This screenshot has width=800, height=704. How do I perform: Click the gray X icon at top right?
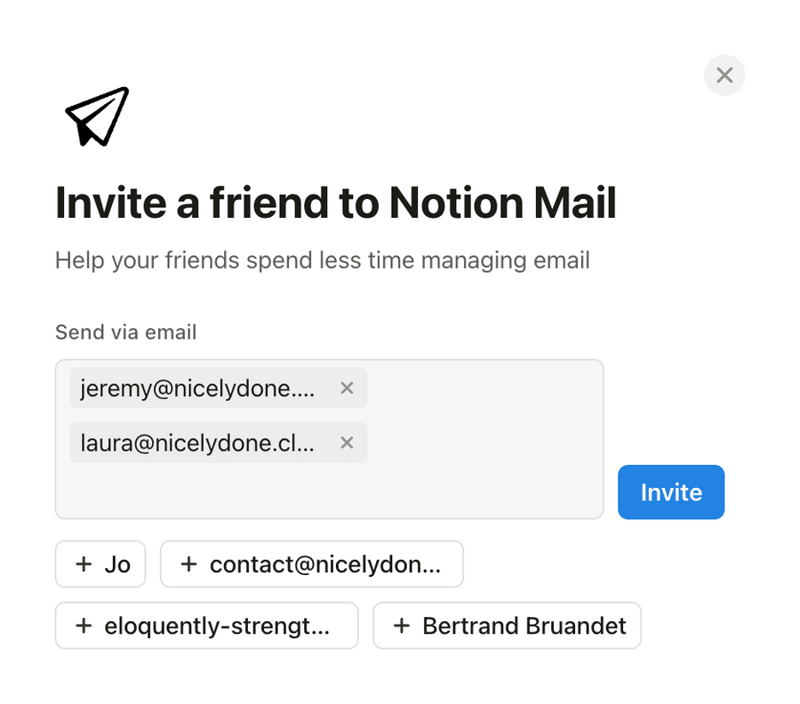[x=724, y=75]
